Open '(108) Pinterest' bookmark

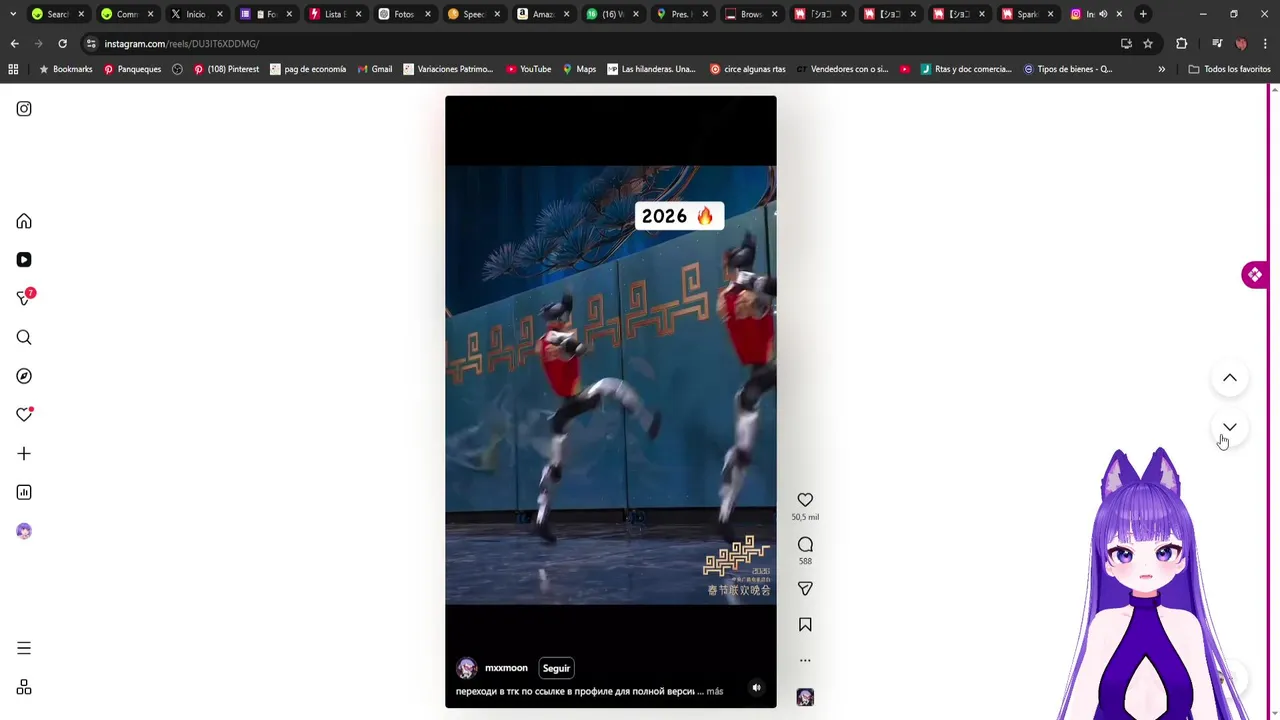226,69
